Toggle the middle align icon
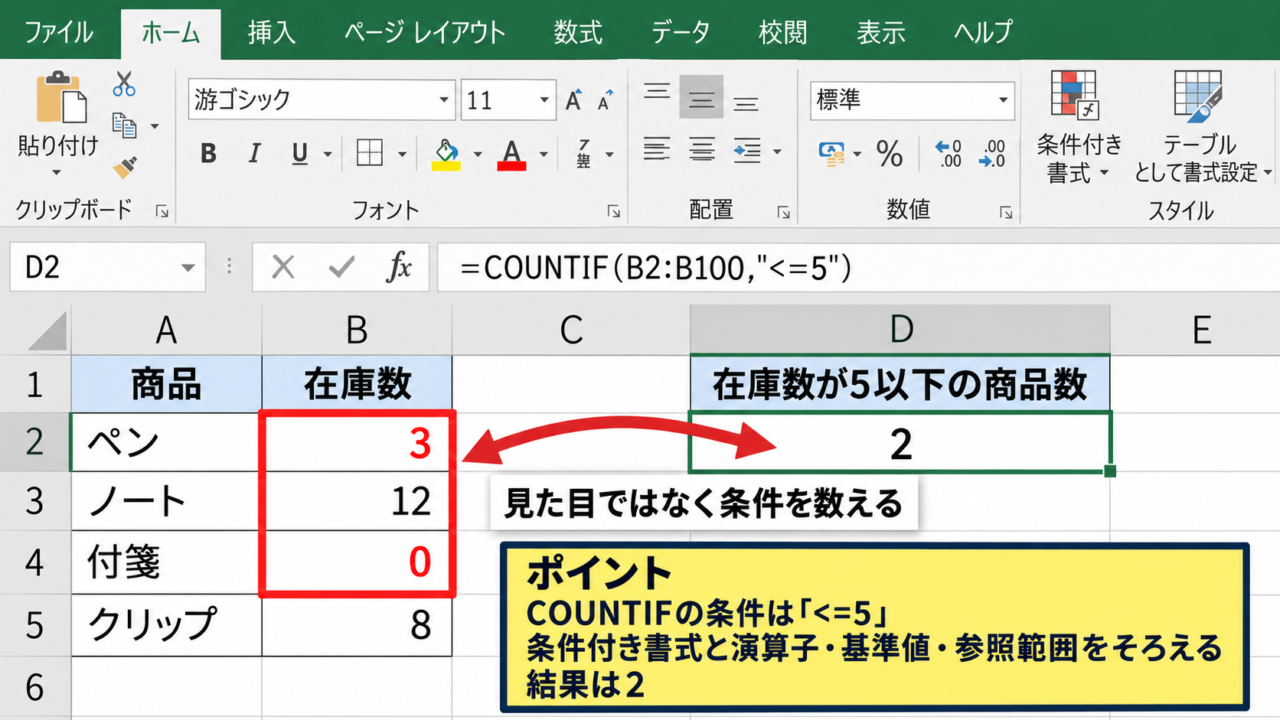1280x720 pixels. tap(701, 97)
